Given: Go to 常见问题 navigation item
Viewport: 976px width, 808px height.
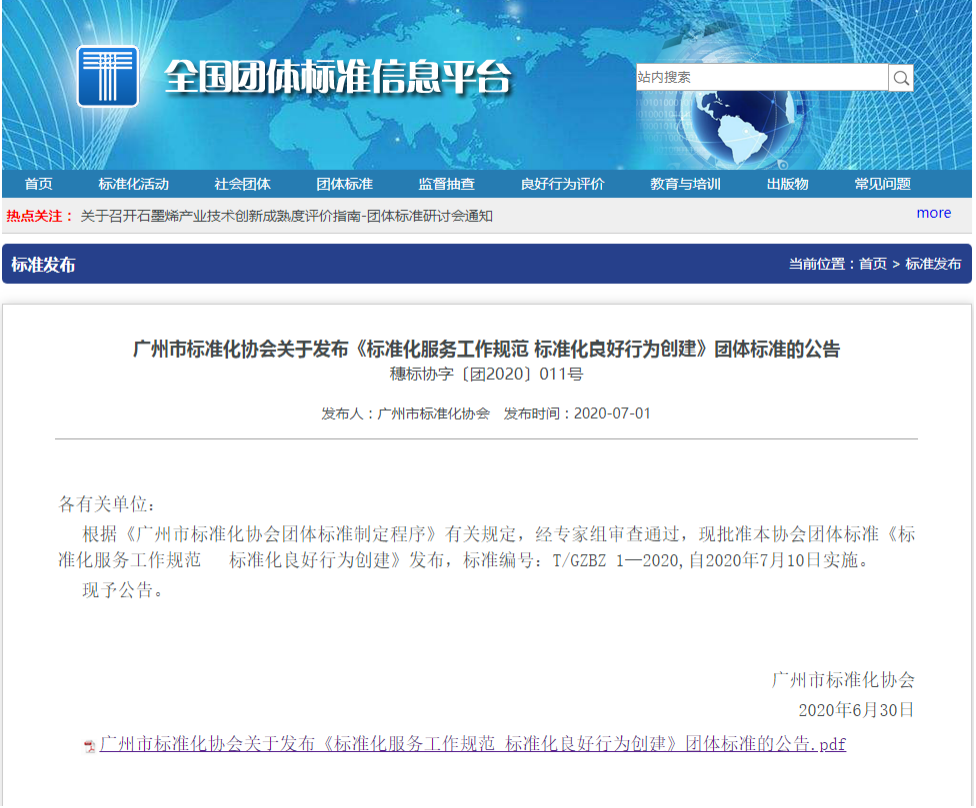Looking at the screenshot, I should click(x=882, y=184).
